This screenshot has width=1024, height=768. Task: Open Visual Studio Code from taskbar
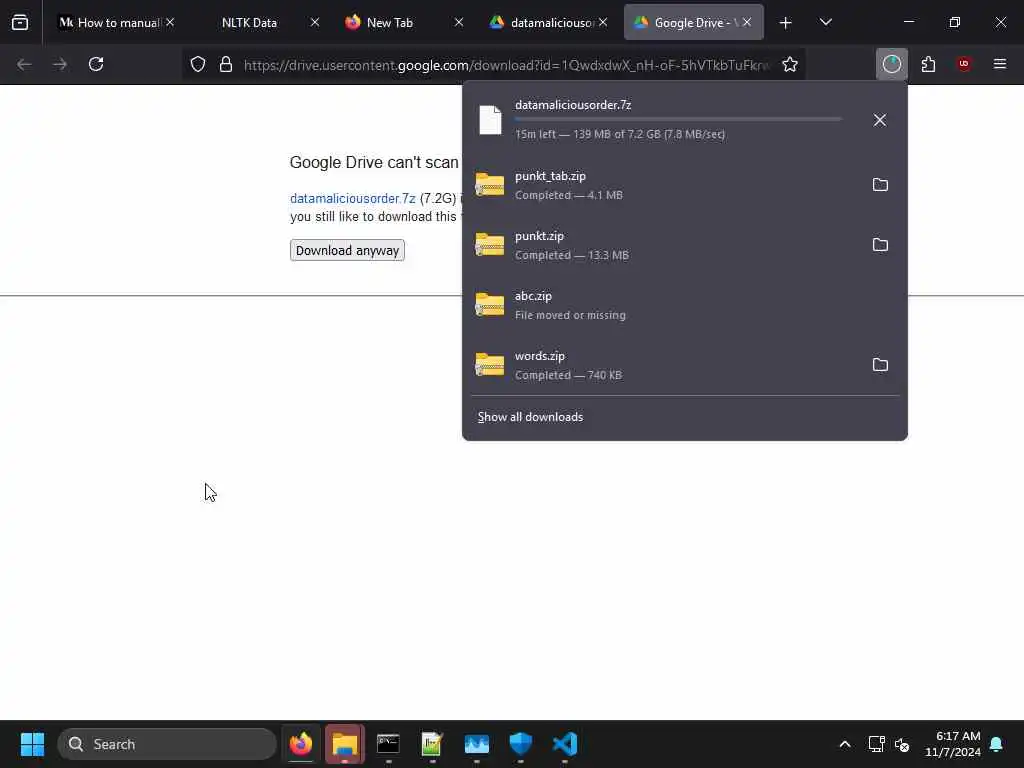coord(565,744)
